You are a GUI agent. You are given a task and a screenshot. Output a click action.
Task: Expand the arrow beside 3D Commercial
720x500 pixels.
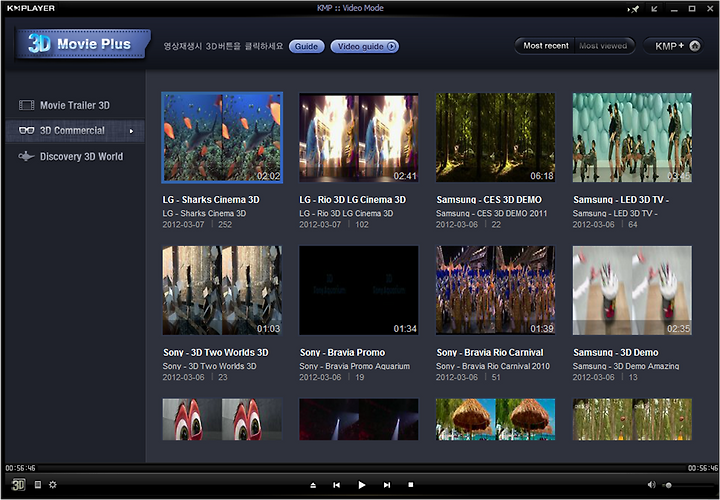coord(131,131)
